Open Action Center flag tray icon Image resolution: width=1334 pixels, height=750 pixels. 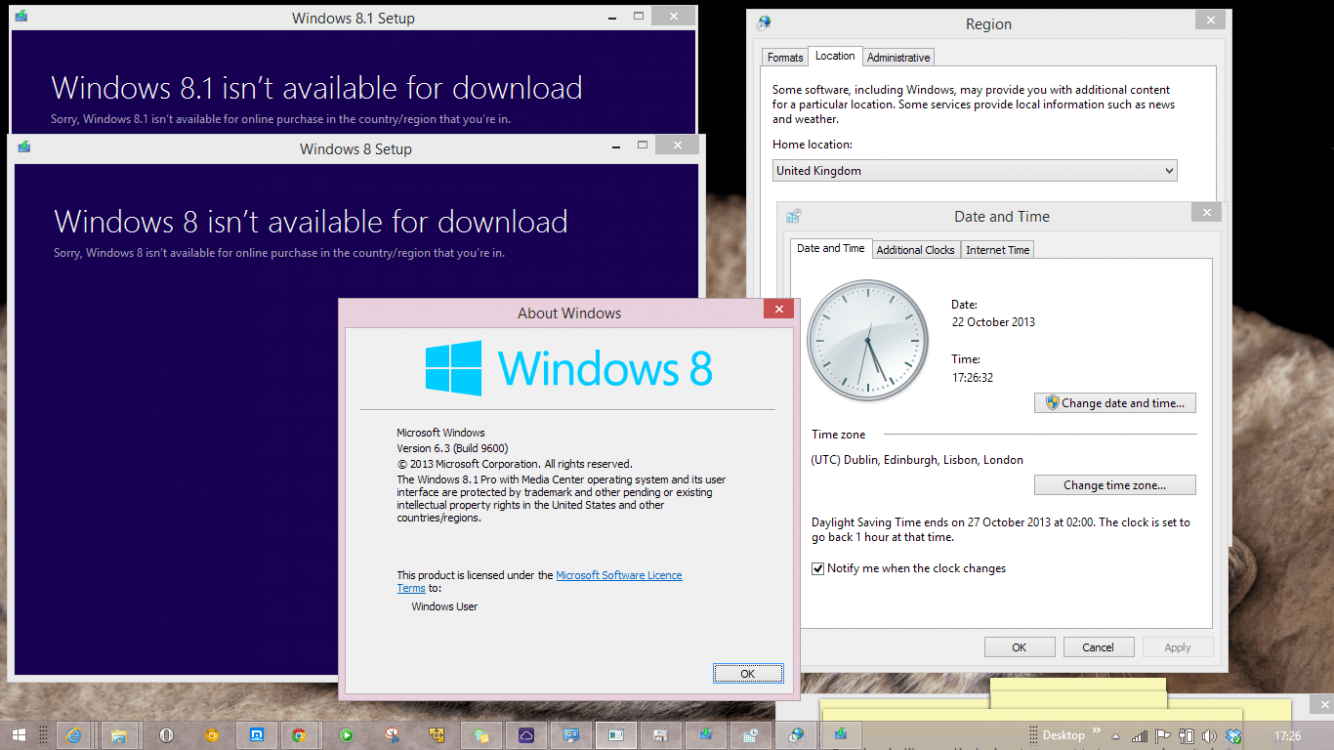(x=1163, y=735)
